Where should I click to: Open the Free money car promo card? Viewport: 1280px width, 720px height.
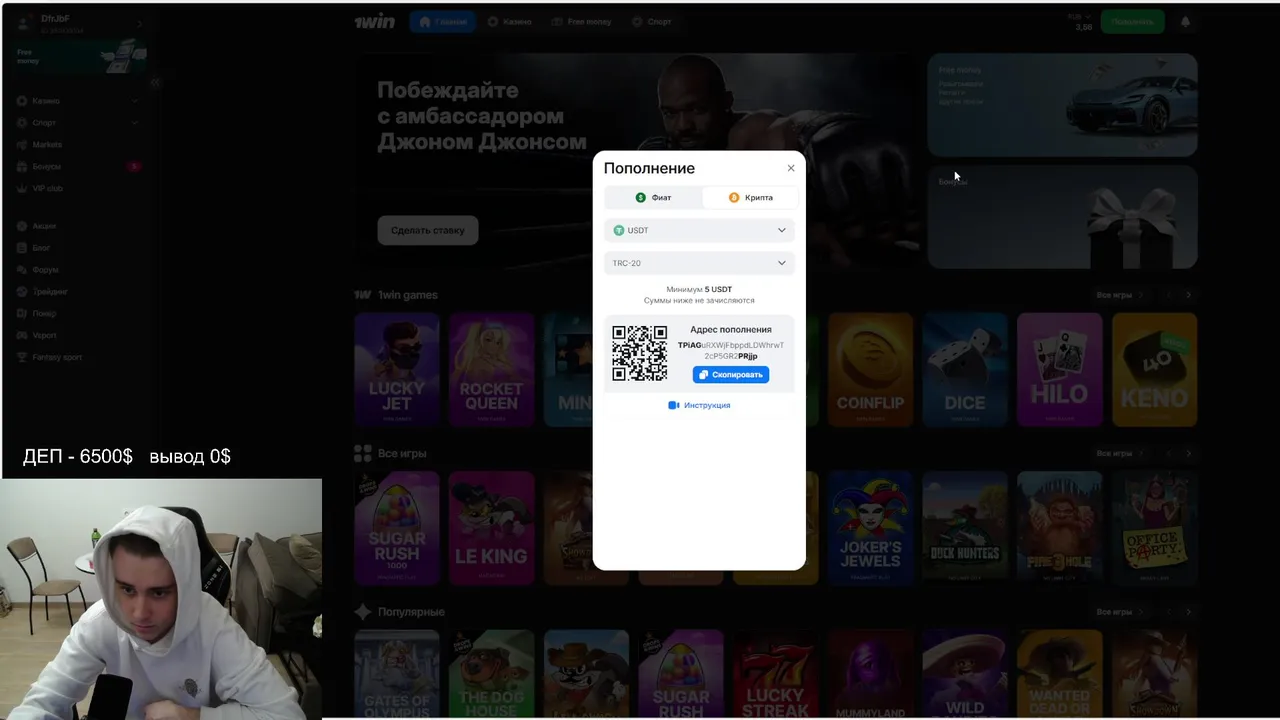coord(1062,105)
